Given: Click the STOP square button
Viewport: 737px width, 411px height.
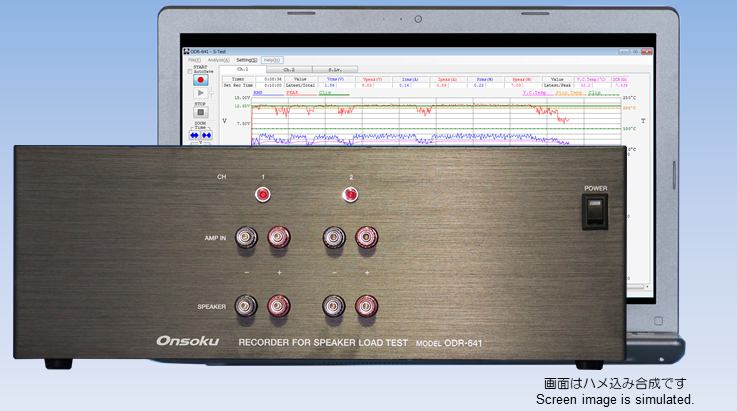Looking at the screenshot, I should [x=201, y=112].
